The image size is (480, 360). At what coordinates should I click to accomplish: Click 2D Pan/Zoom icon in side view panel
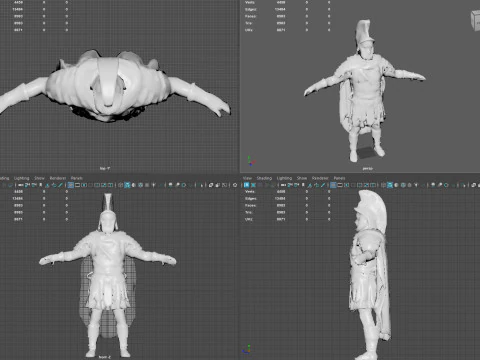[317, 185]
